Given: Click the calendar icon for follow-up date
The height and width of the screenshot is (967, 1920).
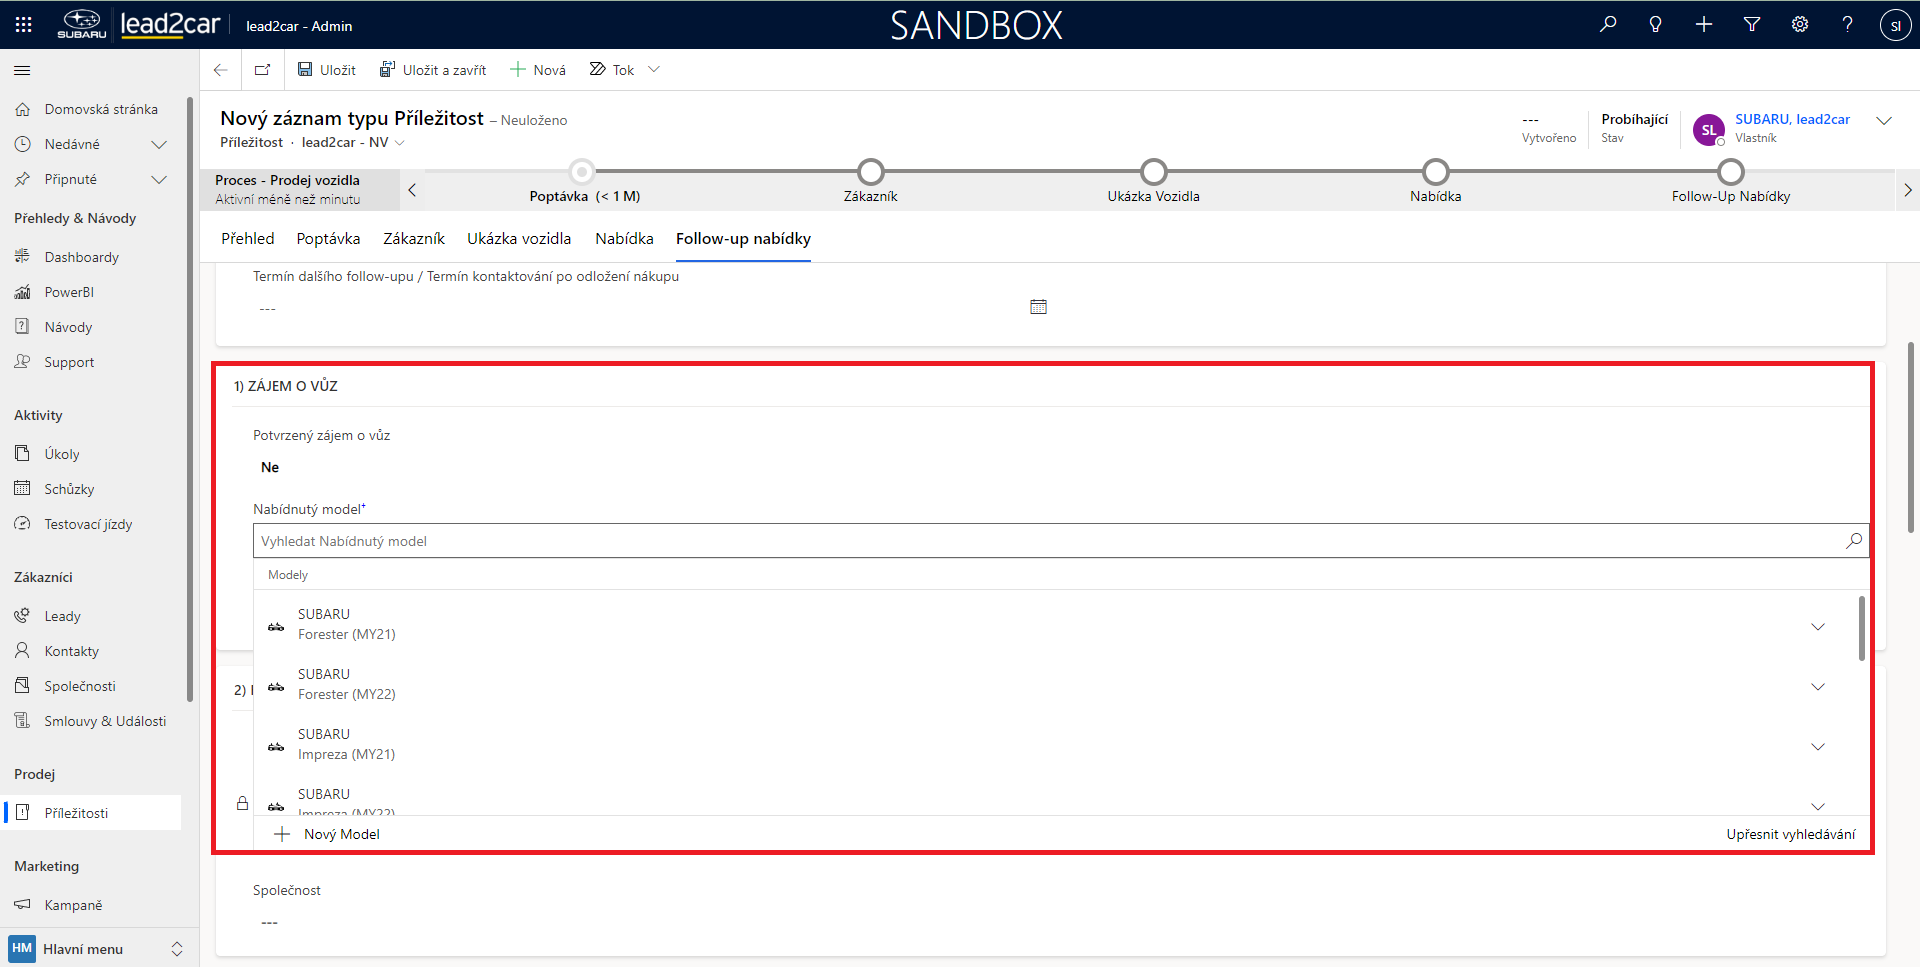Looking at the screenshot, I should [1038, 307].
